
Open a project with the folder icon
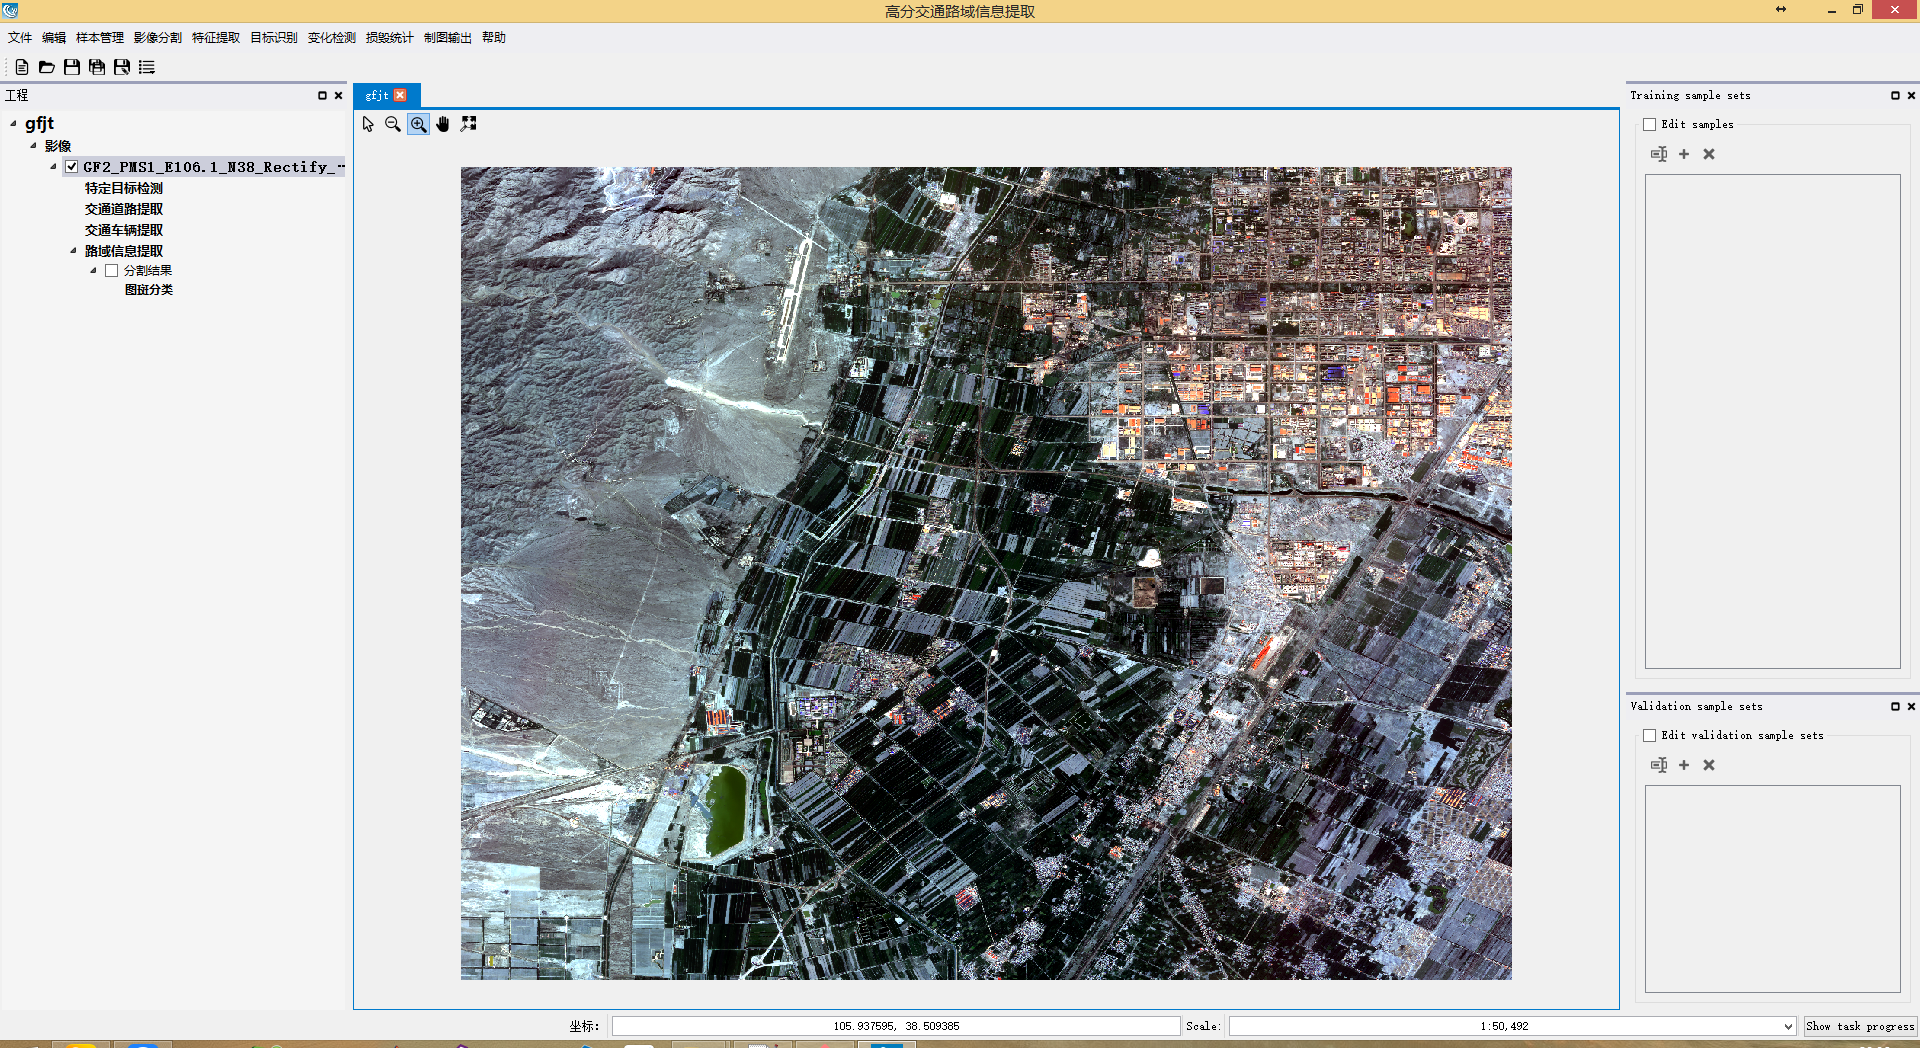coord(46,67)
